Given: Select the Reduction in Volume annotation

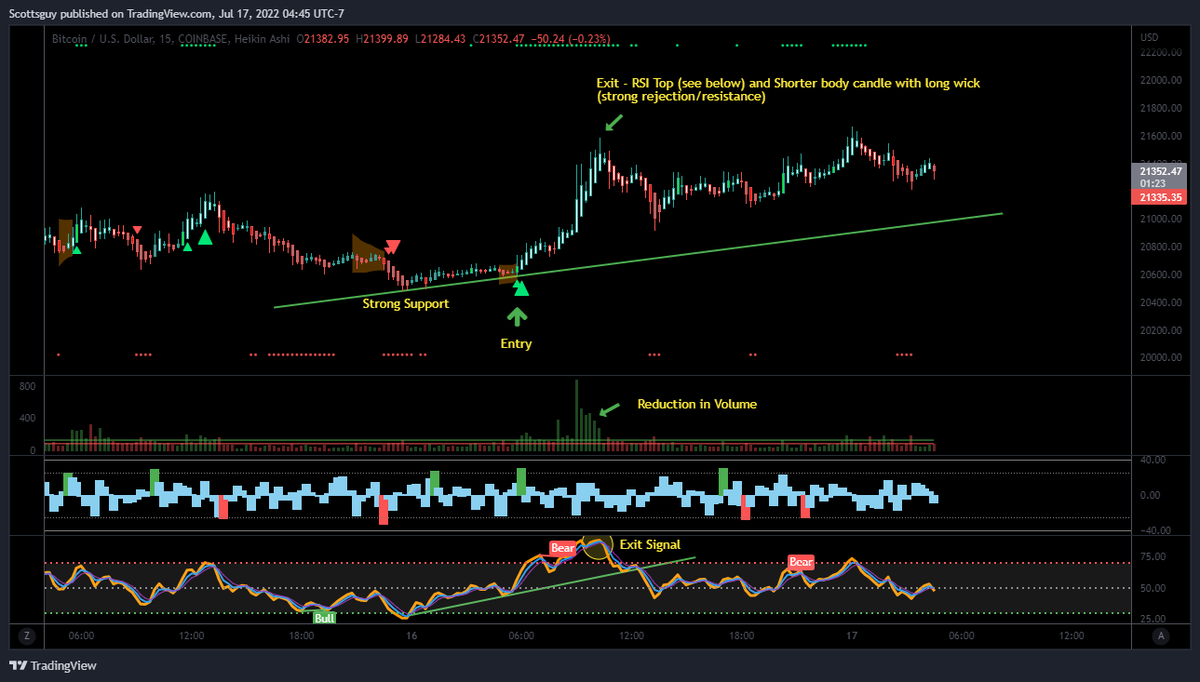Looking at the screenshot, I should click(x=697, y=404).
